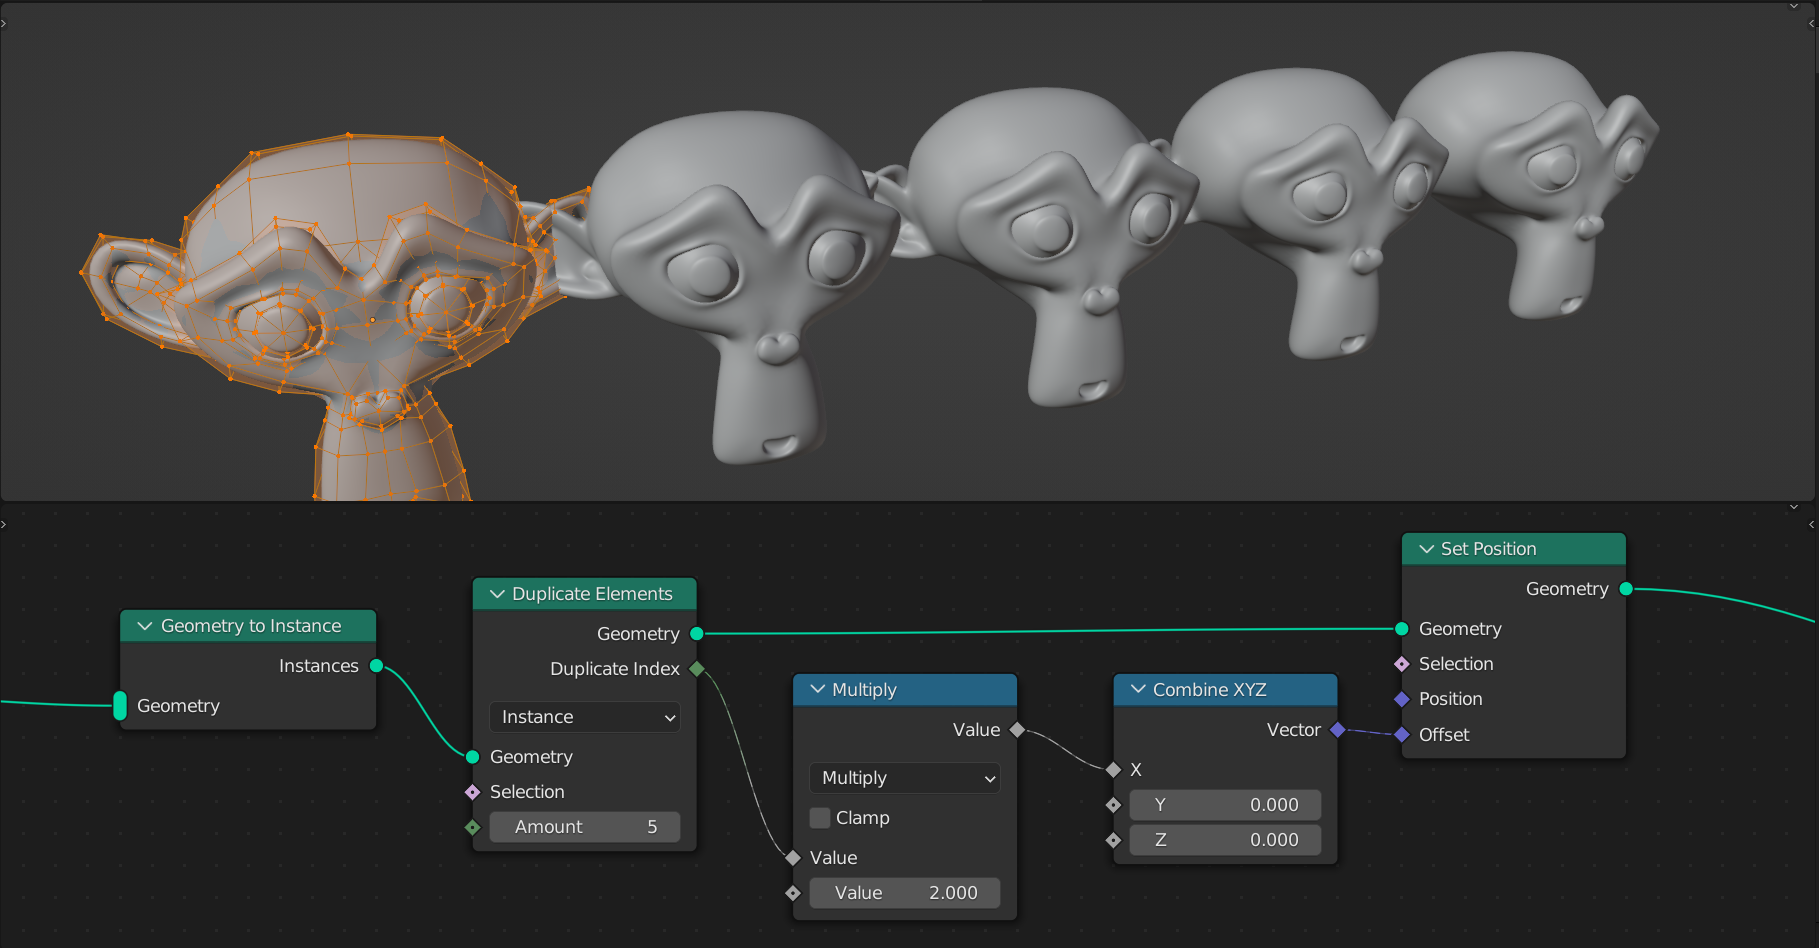The width and height of the screenshot is (1819, 948).
Task: Click the Geometry output socket of Set Position
Action: [1625, 589]
